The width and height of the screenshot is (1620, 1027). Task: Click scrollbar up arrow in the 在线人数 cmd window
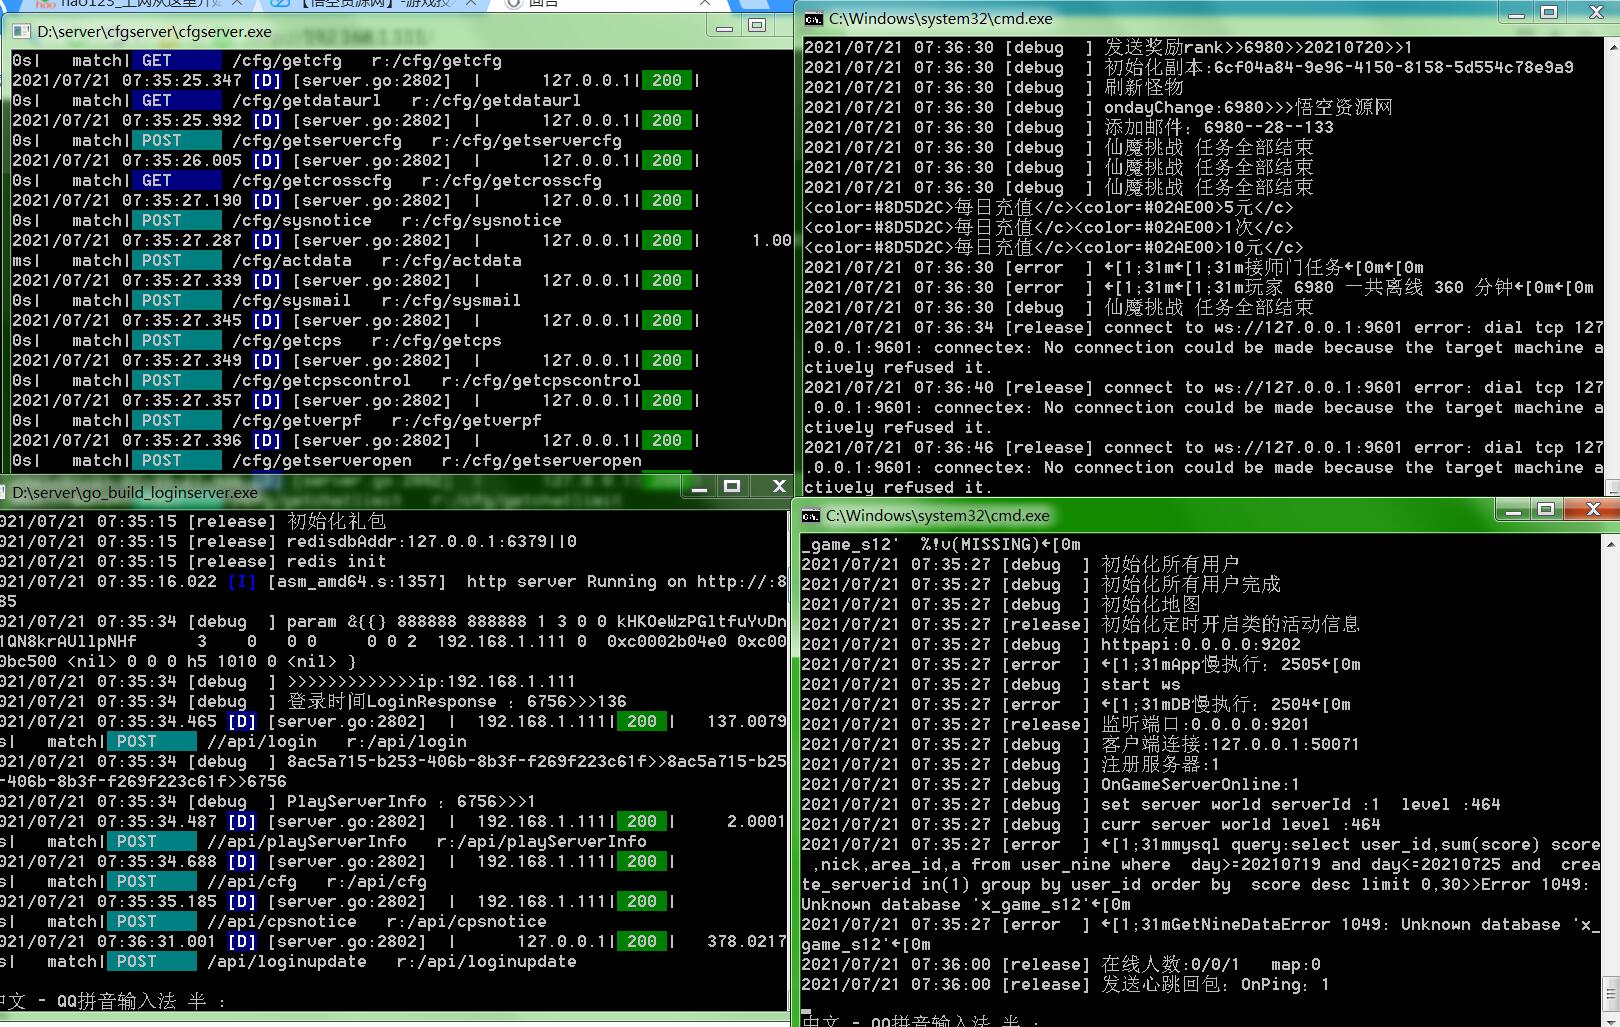point(1611,543)
